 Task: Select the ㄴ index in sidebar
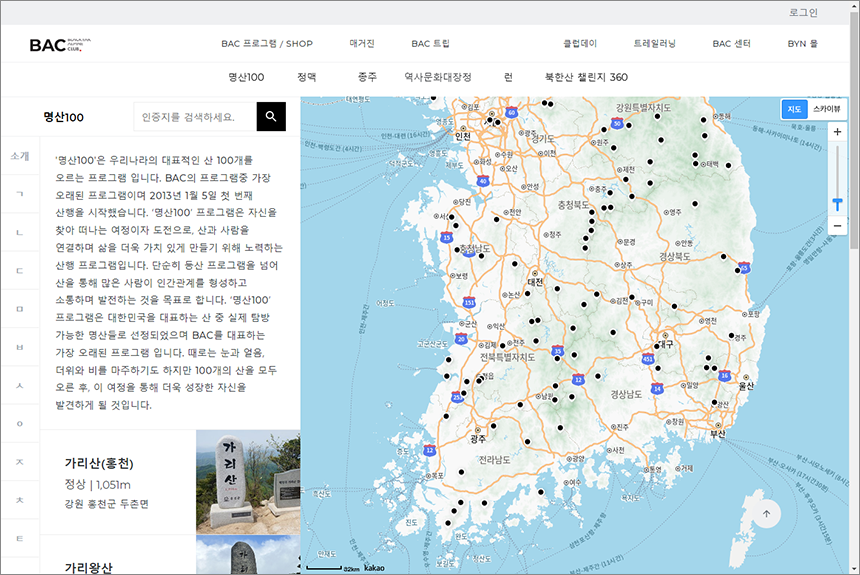[x=20, y=233]
